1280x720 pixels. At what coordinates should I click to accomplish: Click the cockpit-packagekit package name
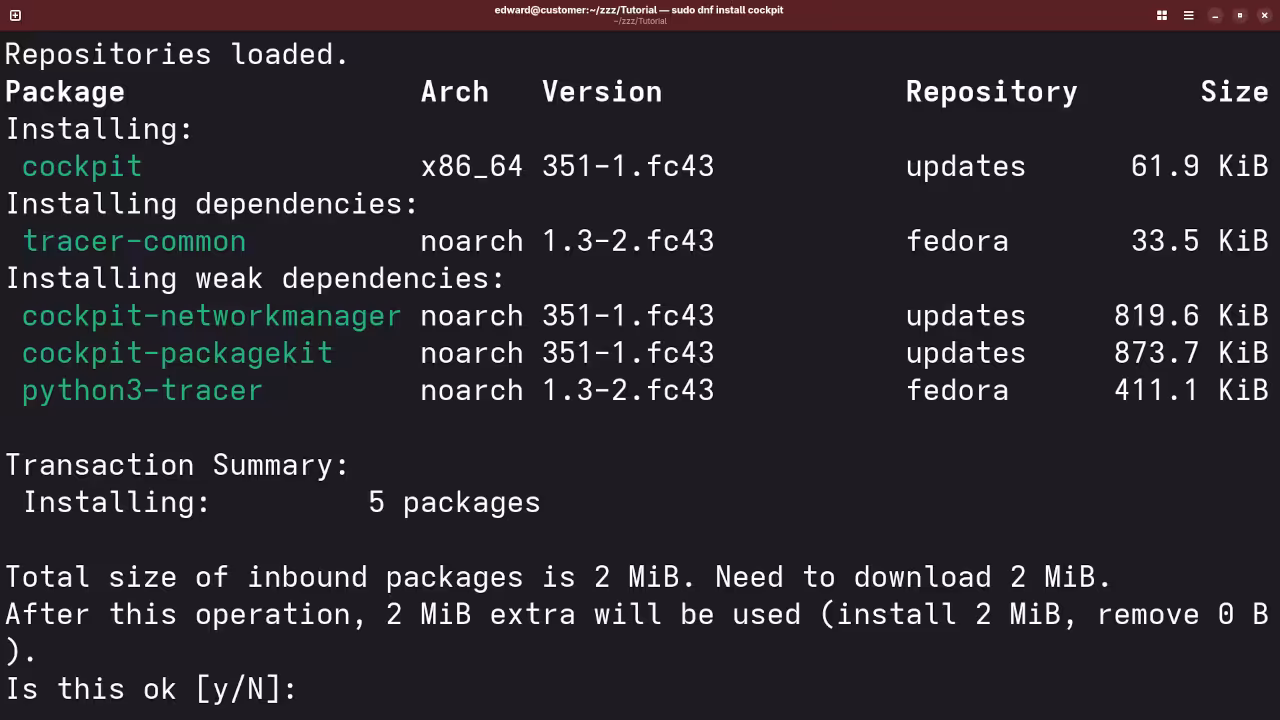click(x=177, y=353)
